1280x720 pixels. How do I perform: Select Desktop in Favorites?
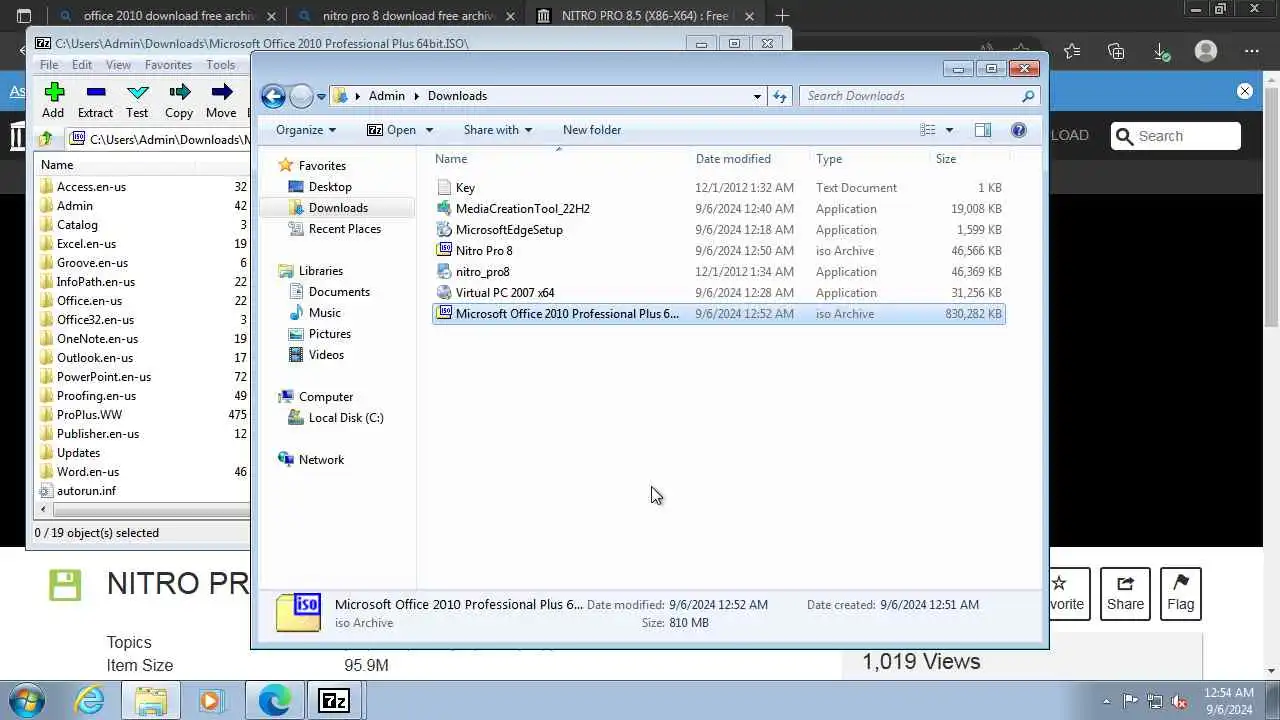(x=329, y=187)
